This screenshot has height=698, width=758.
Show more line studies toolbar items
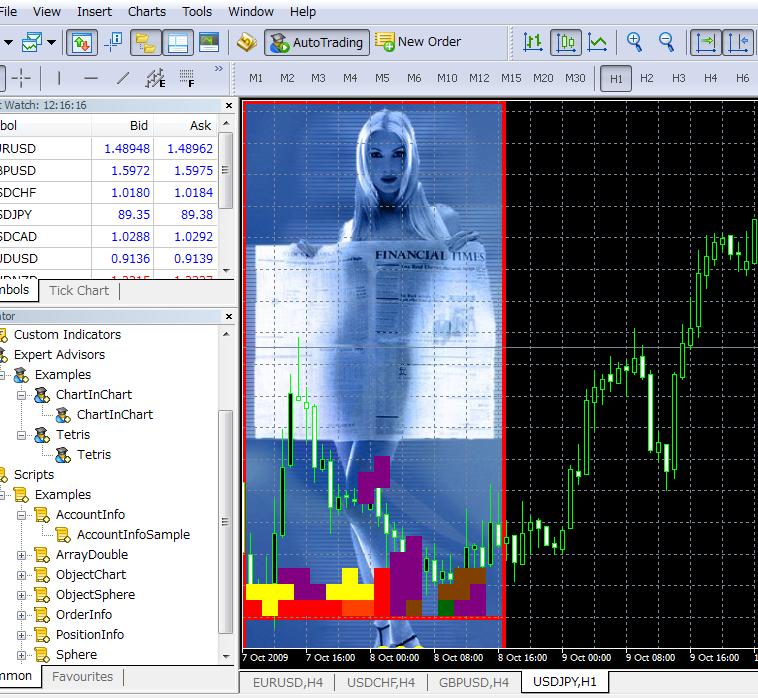point(219,69)
